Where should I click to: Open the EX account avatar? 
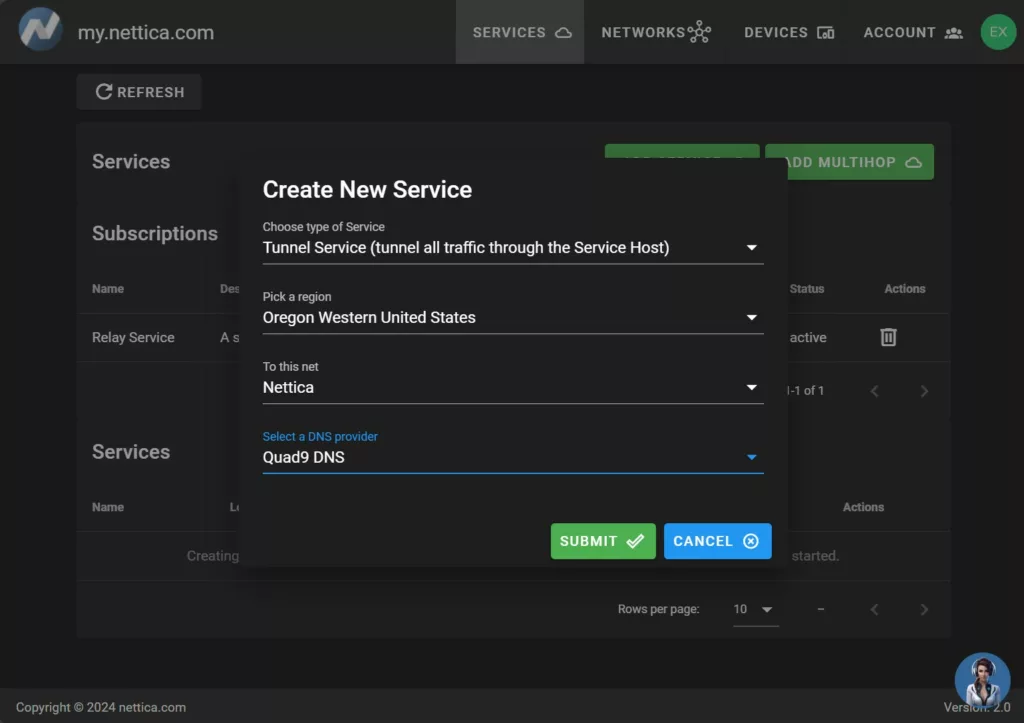997,32
